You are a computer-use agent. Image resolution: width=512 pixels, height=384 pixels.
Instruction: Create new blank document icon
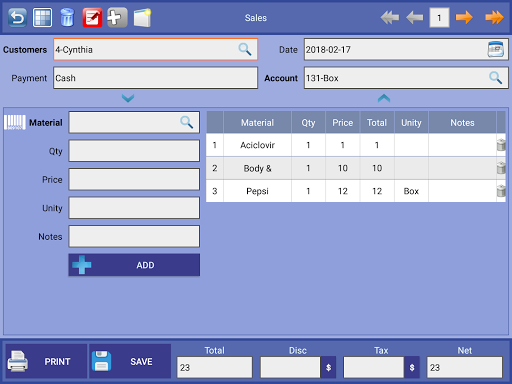(142, 17)
